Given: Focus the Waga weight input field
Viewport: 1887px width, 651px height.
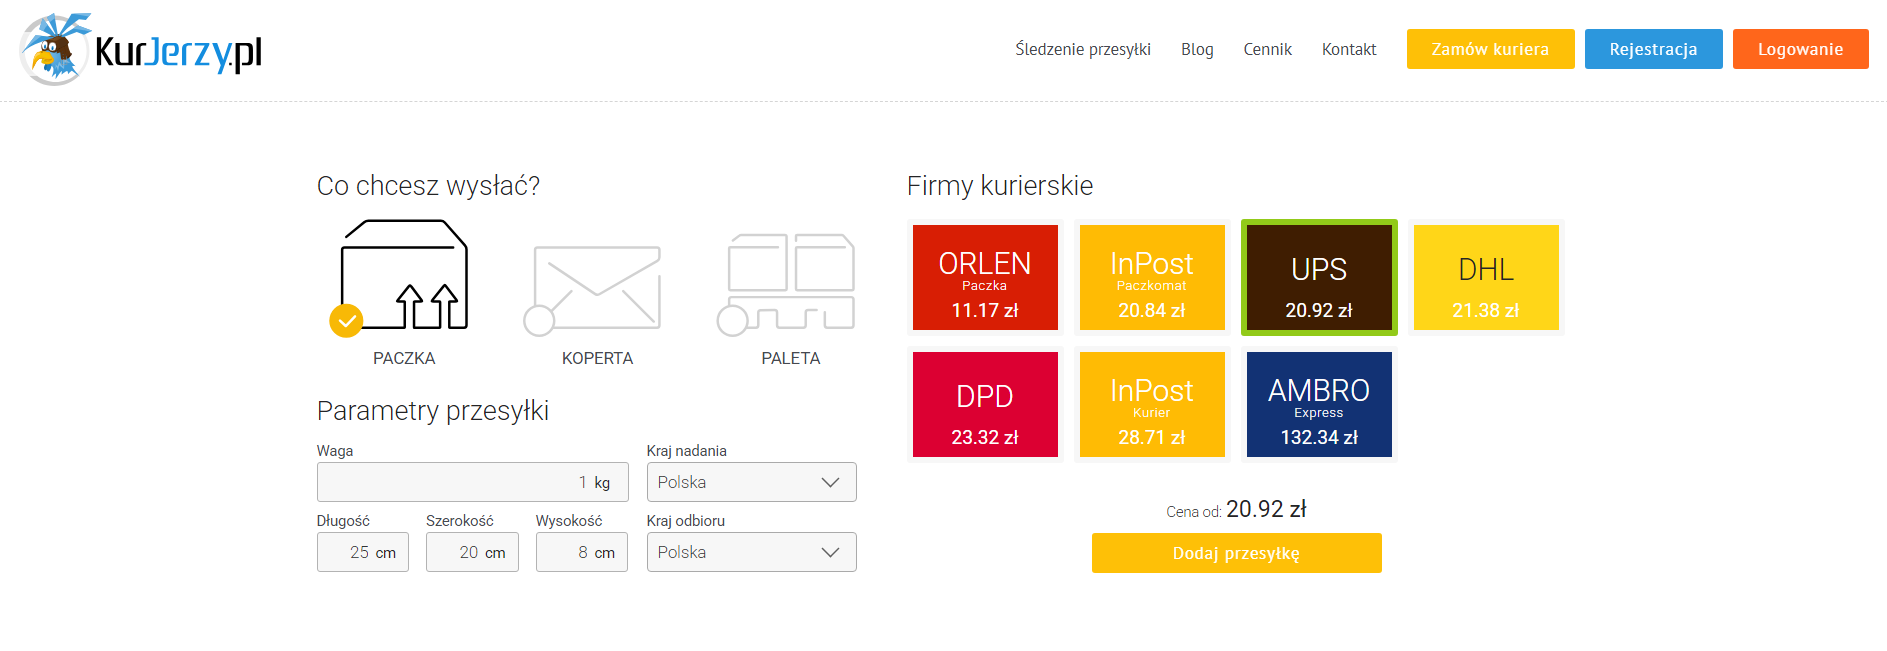Looking at the screenshot, I should (472, 482).
